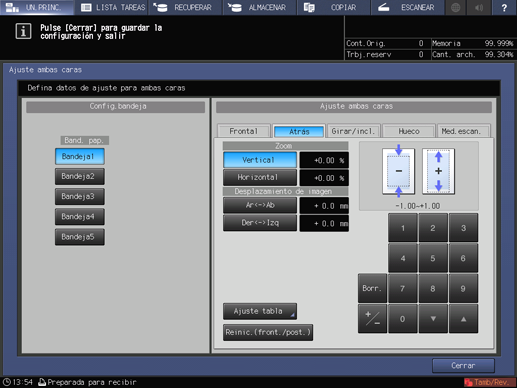Click the Der<->Izq value + 0.0 mm
Viewport: 517px width, 388px height.
tap(324, 223)
